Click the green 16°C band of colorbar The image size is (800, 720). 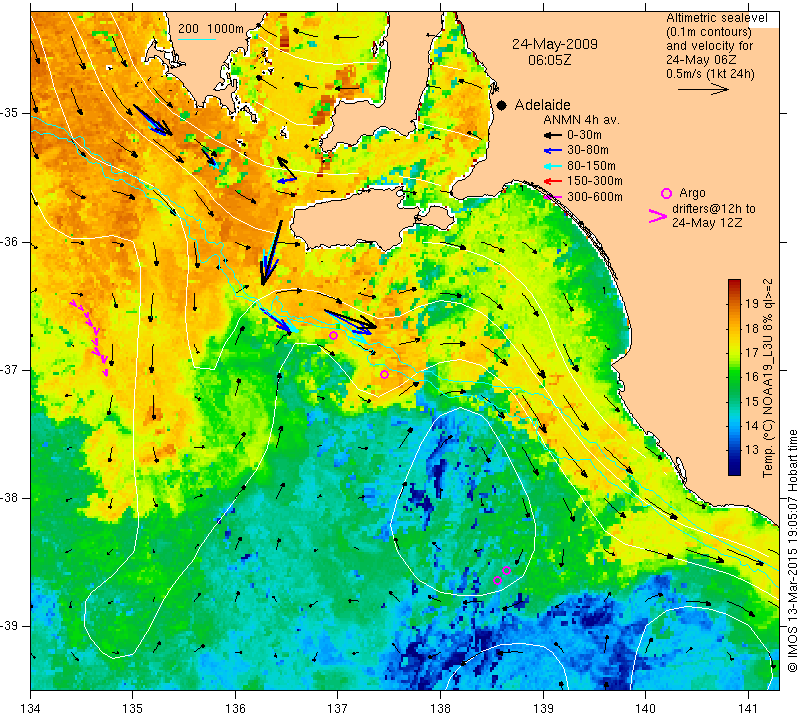click(734, 377)
